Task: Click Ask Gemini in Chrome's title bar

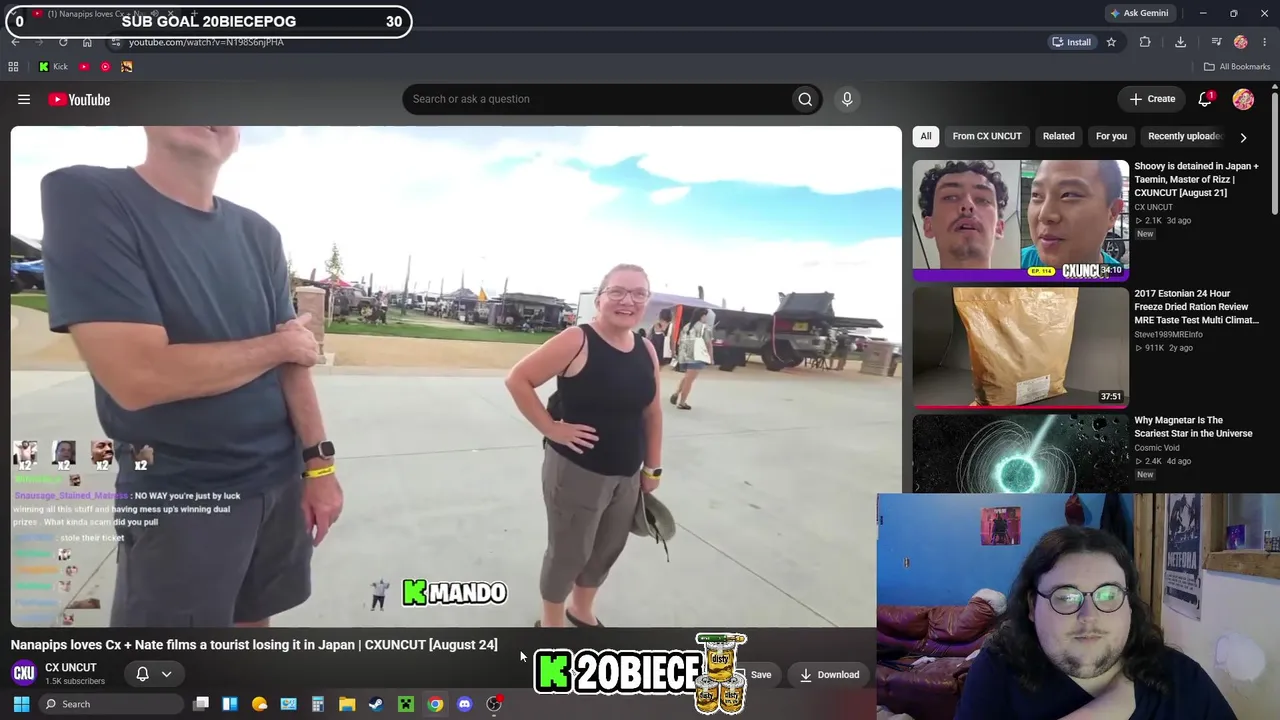Action: point(1139,13)
